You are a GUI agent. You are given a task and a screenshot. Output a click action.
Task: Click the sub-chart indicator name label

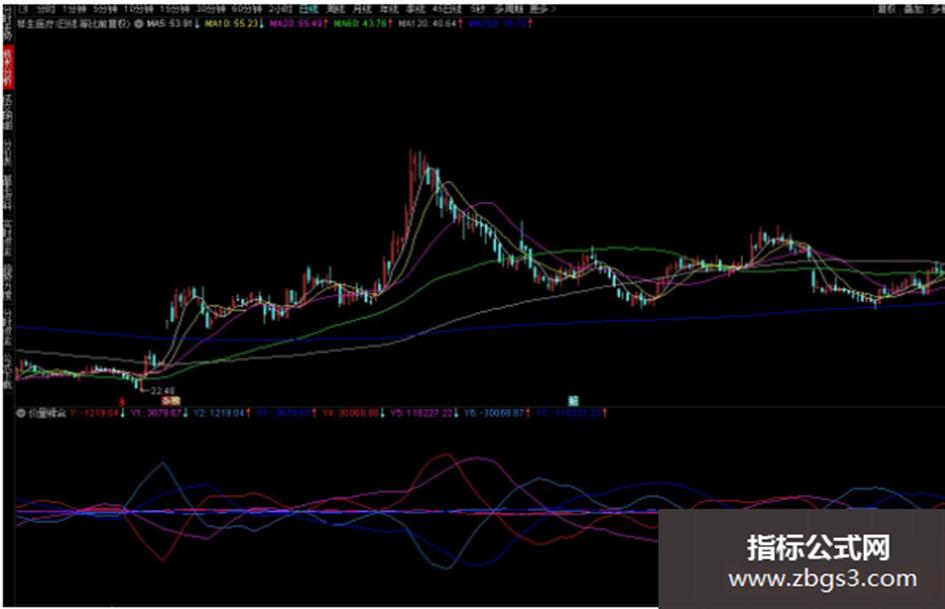[46, 413]
